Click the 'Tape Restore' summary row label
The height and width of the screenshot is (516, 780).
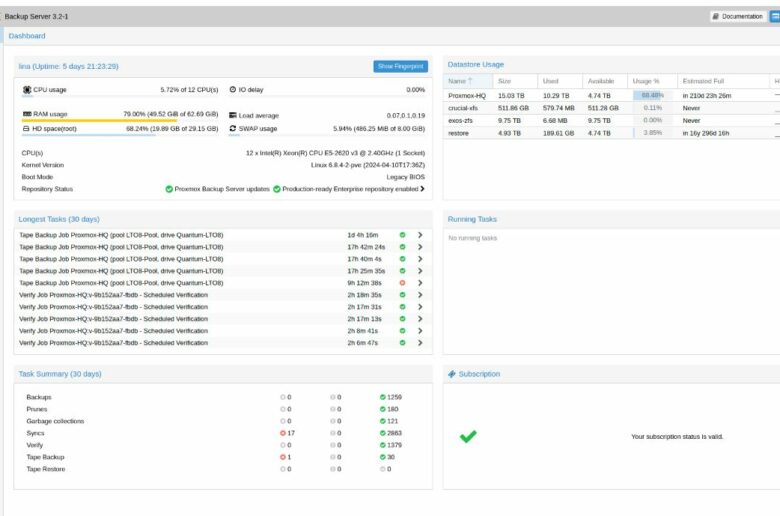(x=46, y=469)
